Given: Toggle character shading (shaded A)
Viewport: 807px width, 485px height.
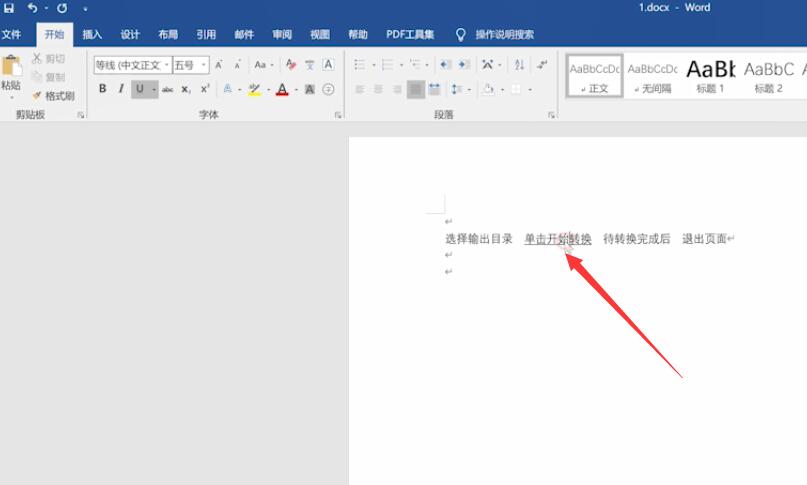Looking at the screenshot, I should [x=309, y=90].
